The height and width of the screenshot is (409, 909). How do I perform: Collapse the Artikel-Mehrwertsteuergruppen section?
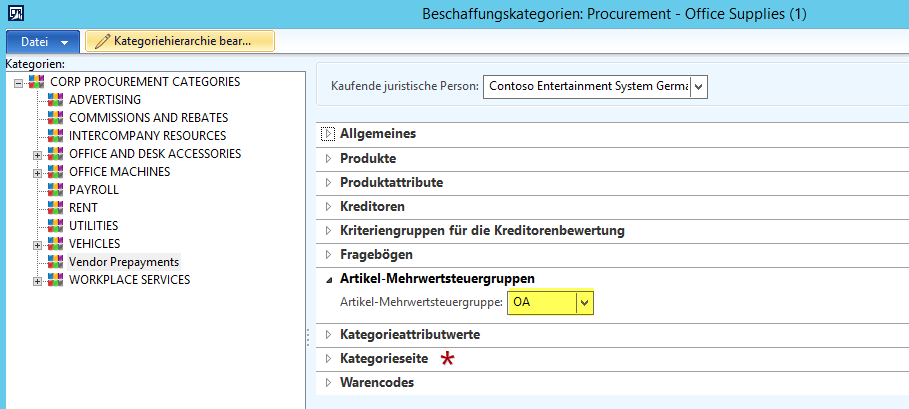pos(329,279)
